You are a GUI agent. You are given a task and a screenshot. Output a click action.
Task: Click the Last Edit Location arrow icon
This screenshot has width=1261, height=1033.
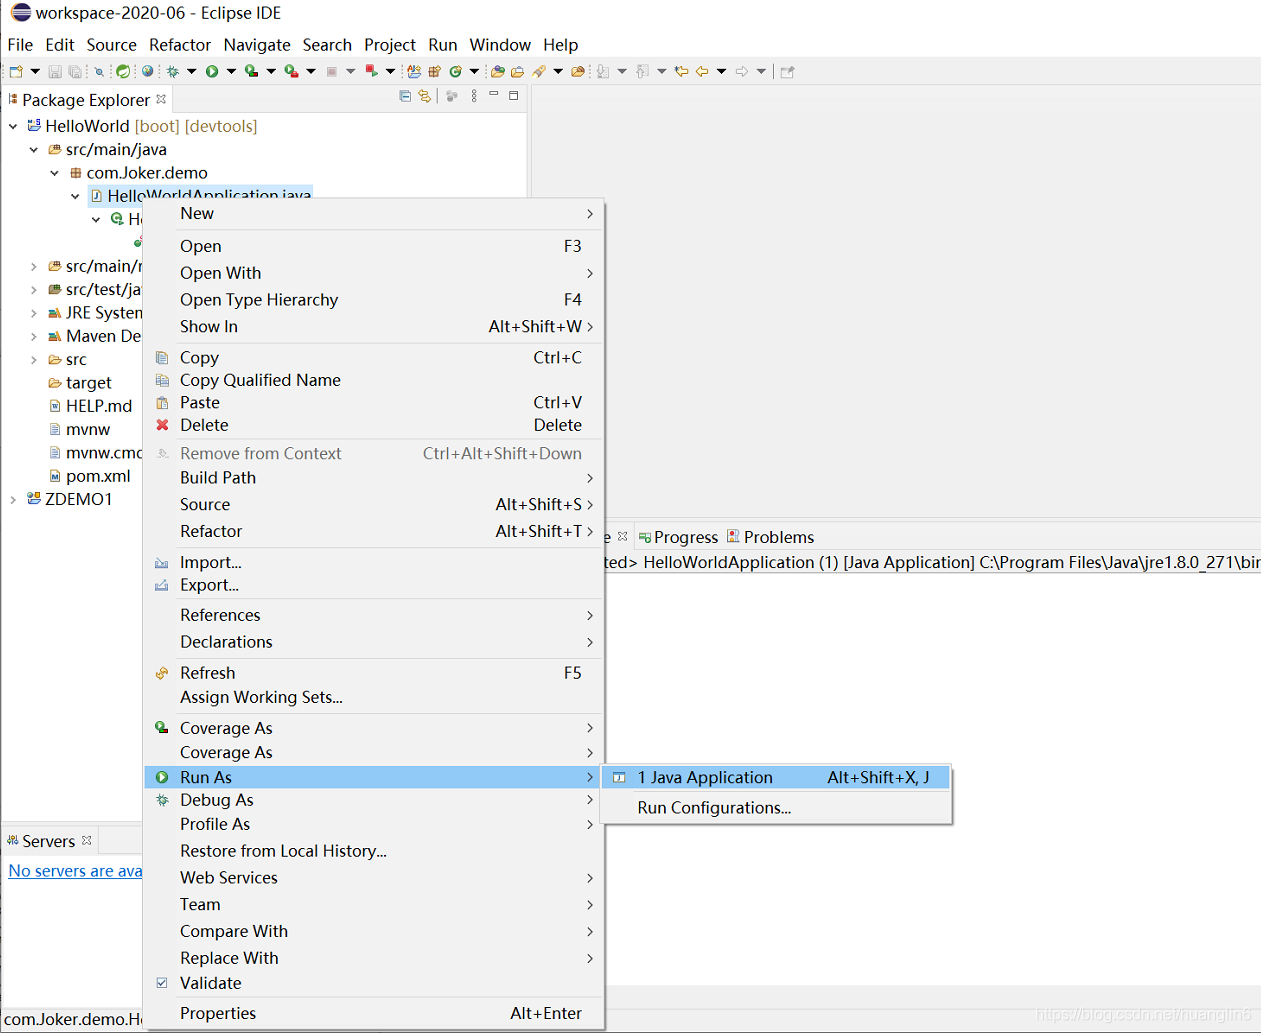pos(681,71)
